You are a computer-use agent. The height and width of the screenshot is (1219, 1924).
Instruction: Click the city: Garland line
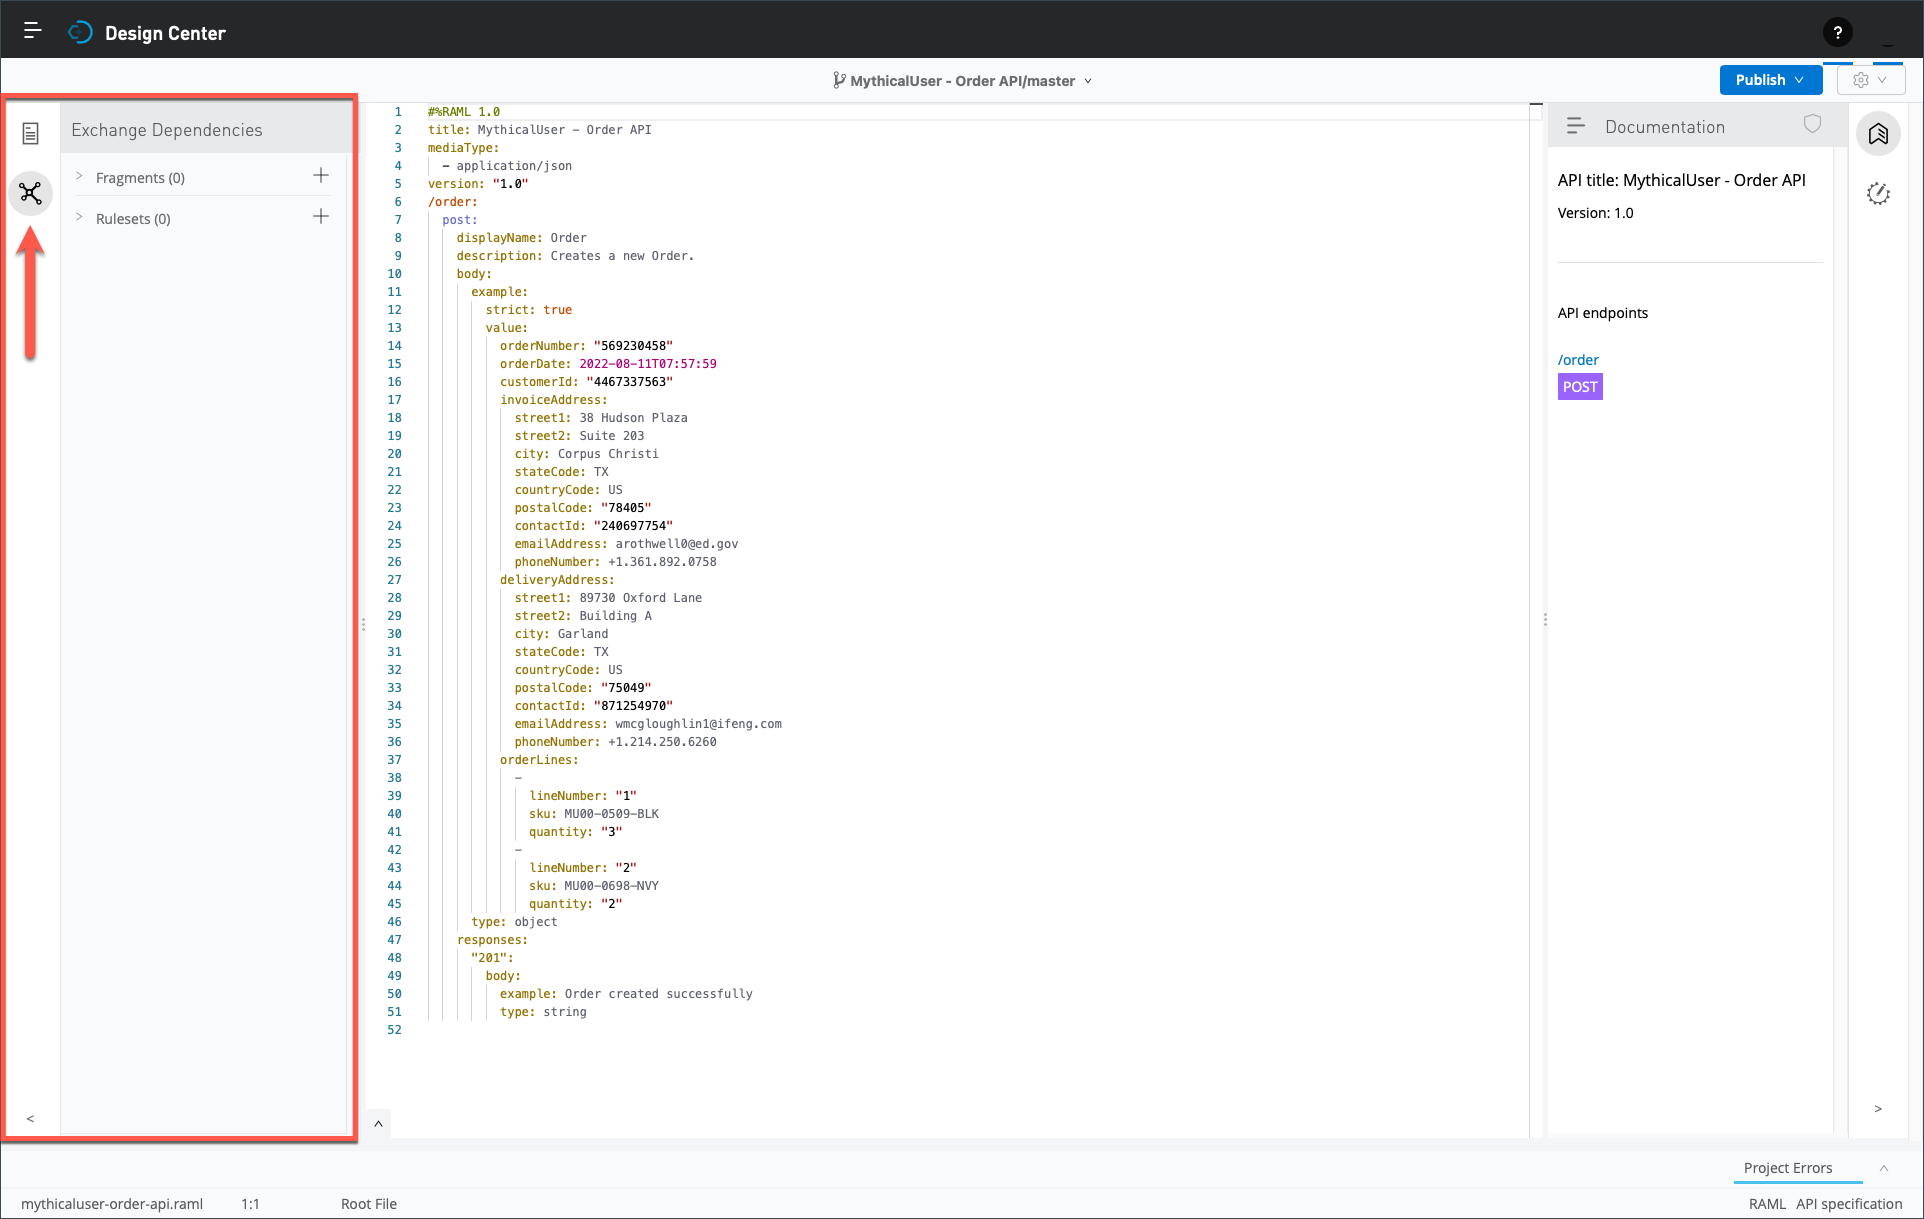pos(561,634)
